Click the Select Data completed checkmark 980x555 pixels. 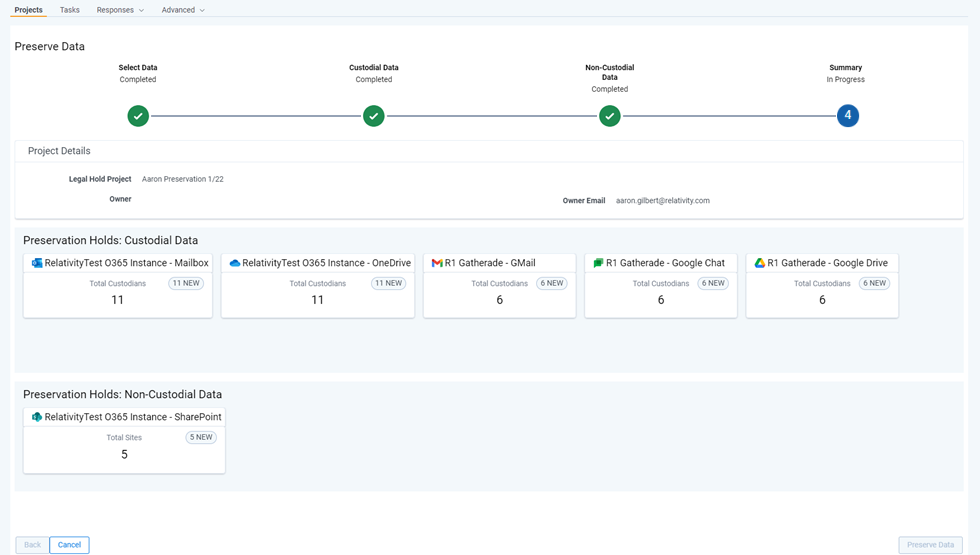(138, 116)
